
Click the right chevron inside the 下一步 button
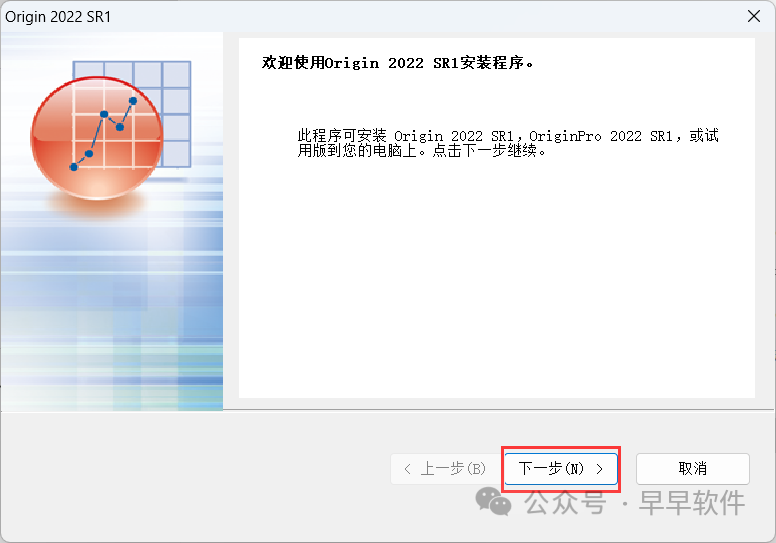599,469
